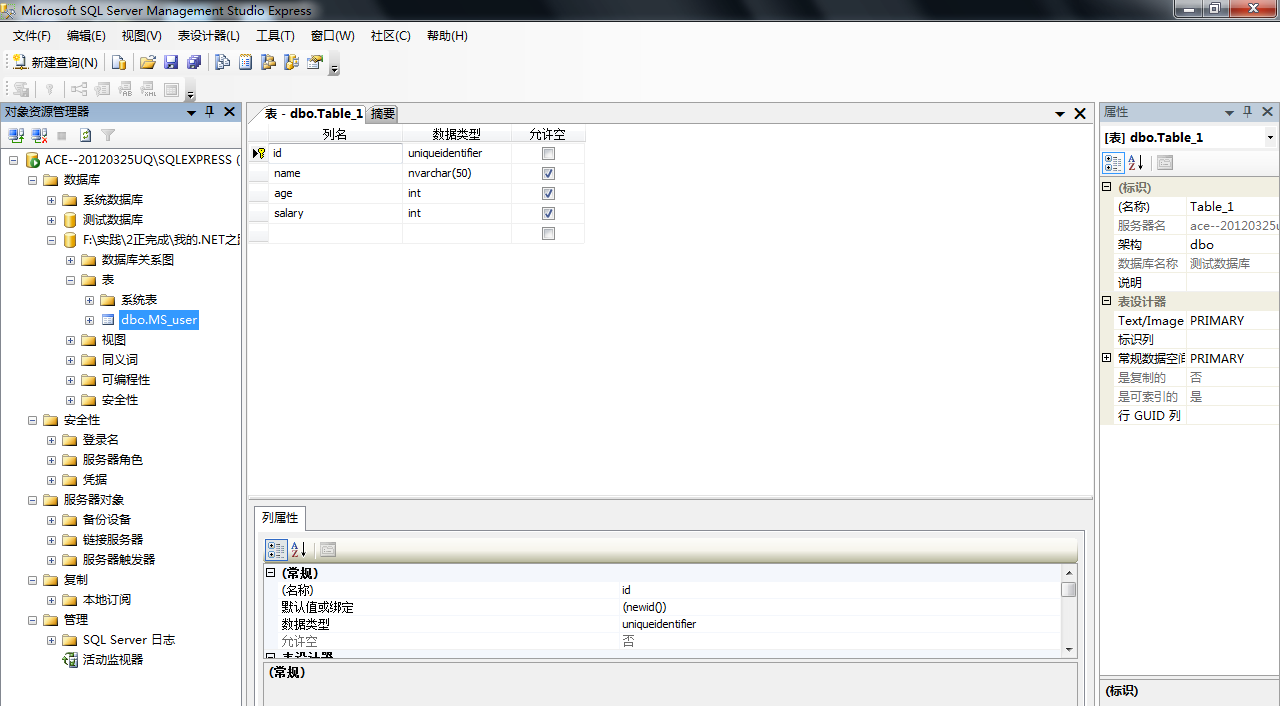
Task: Open the 文件(F) menu
Action: point(32,35)
